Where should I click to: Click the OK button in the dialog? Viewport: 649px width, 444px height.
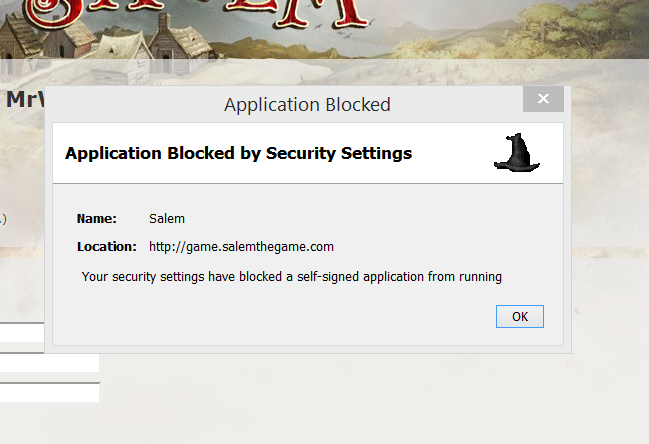coord(519,316)
